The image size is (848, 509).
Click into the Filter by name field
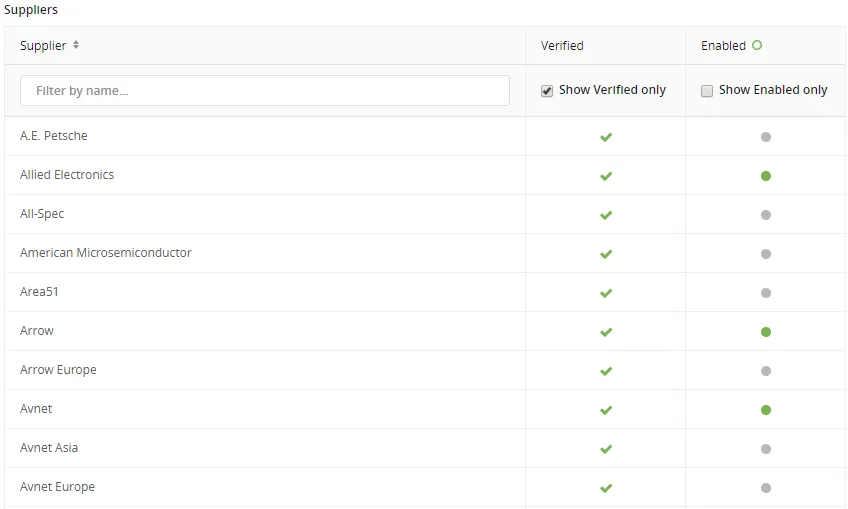(x=265, y=90)
